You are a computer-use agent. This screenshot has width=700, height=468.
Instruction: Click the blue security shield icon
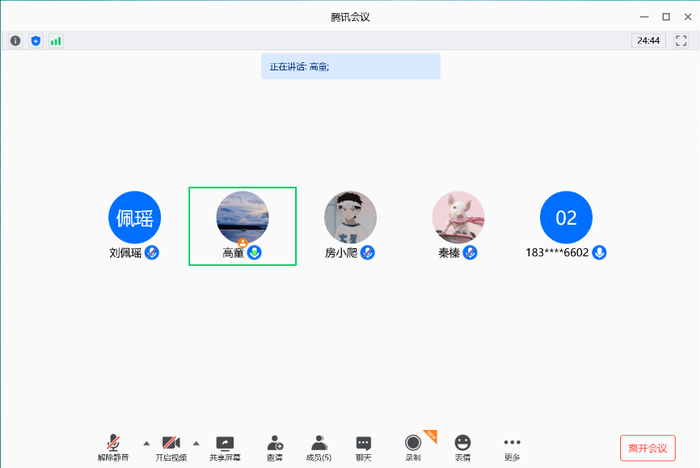point(36,41)
